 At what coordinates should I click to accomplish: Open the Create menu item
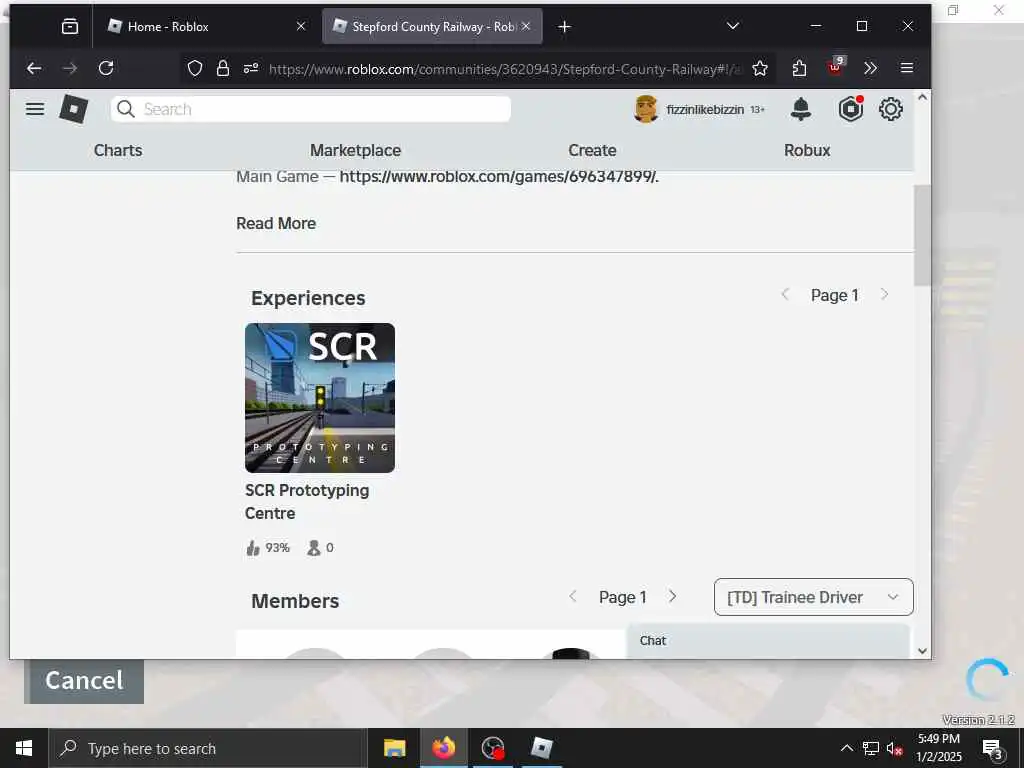pyautogui.click(x=592, y=150)
